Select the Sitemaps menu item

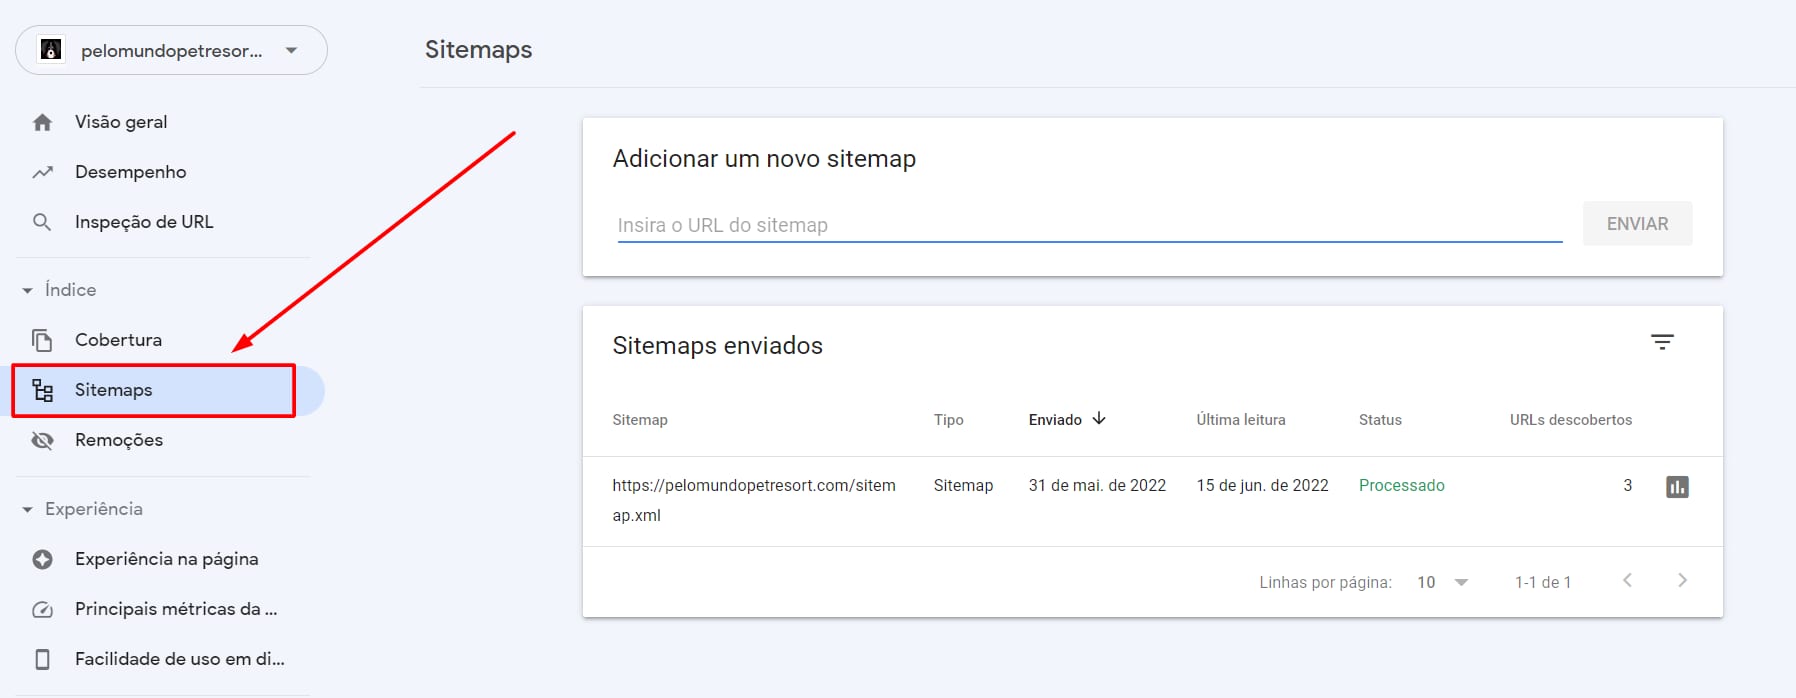pos(114,390)
